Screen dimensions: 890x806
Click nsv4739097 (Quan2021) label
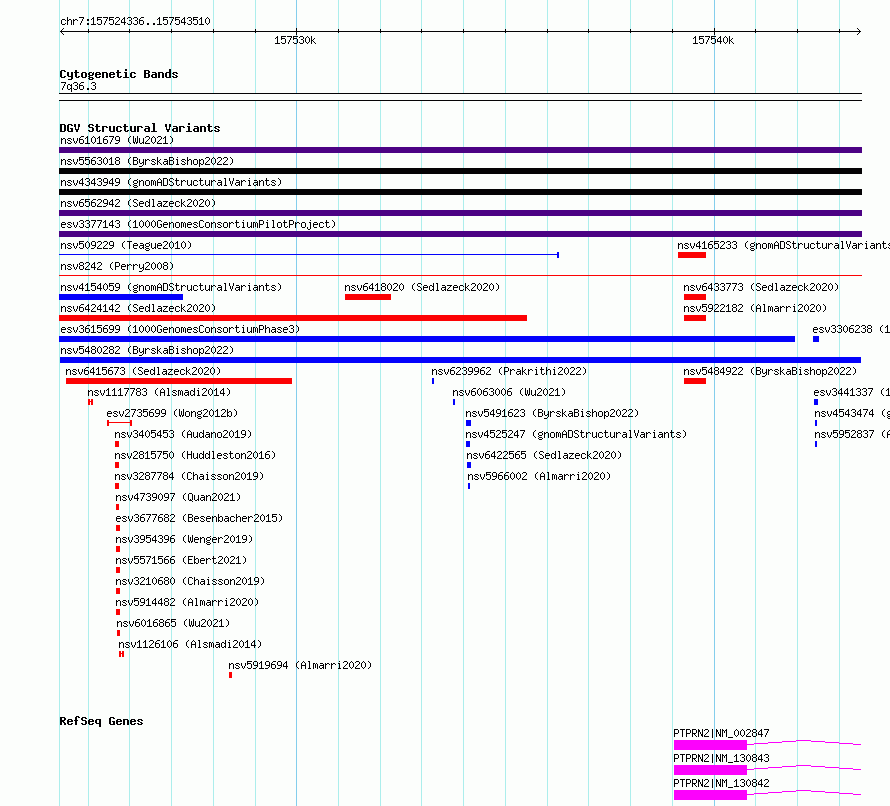tap(178, 497)
